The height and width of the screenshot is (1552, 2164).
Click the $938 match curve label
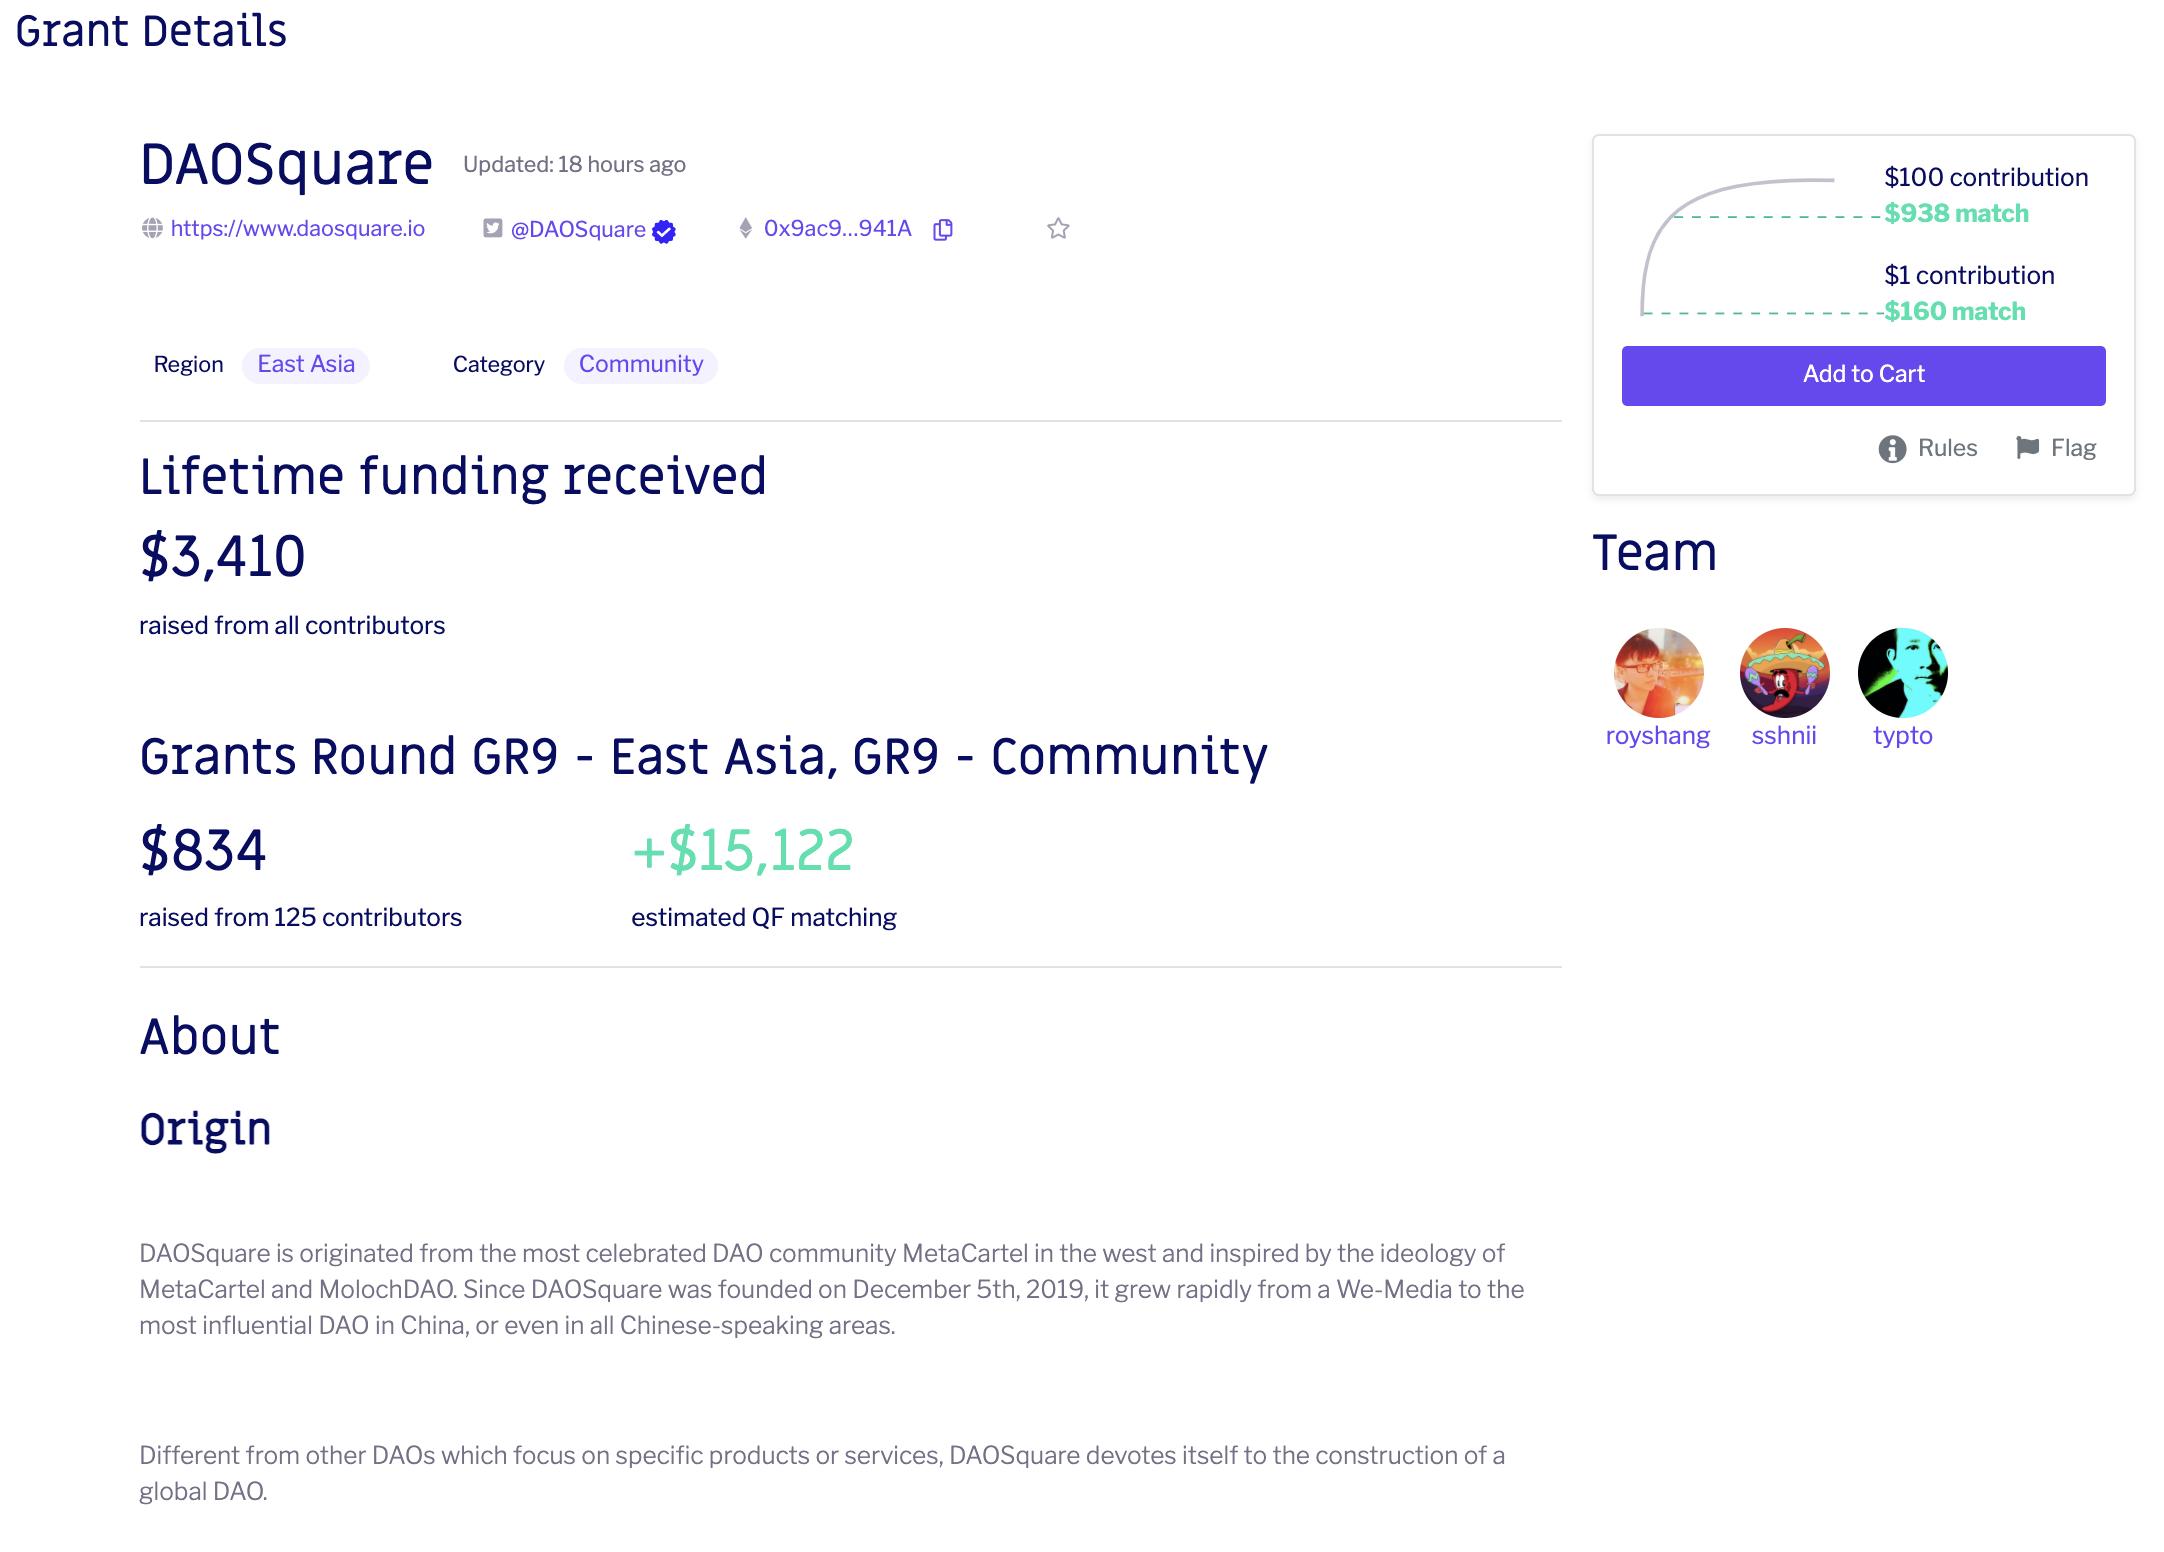tap(1956, 213)
